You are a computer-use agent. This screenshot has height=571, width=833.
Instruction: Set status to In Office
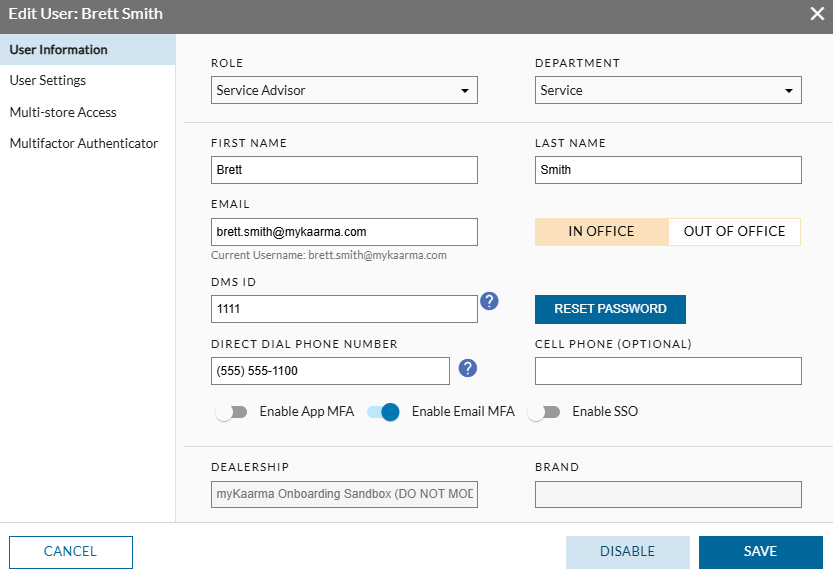pyautogui.click(x=601, y=232)
